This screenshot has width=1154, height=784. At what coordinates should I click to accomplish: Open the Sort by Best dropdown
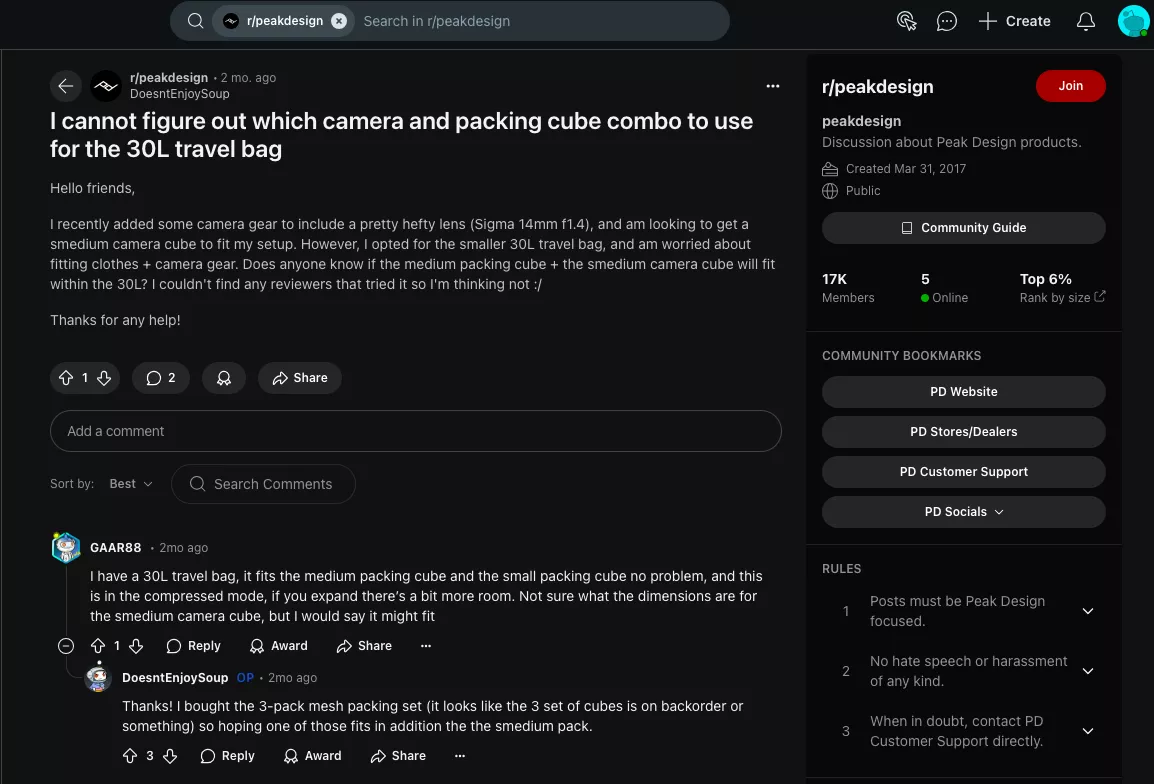point(131,484)
